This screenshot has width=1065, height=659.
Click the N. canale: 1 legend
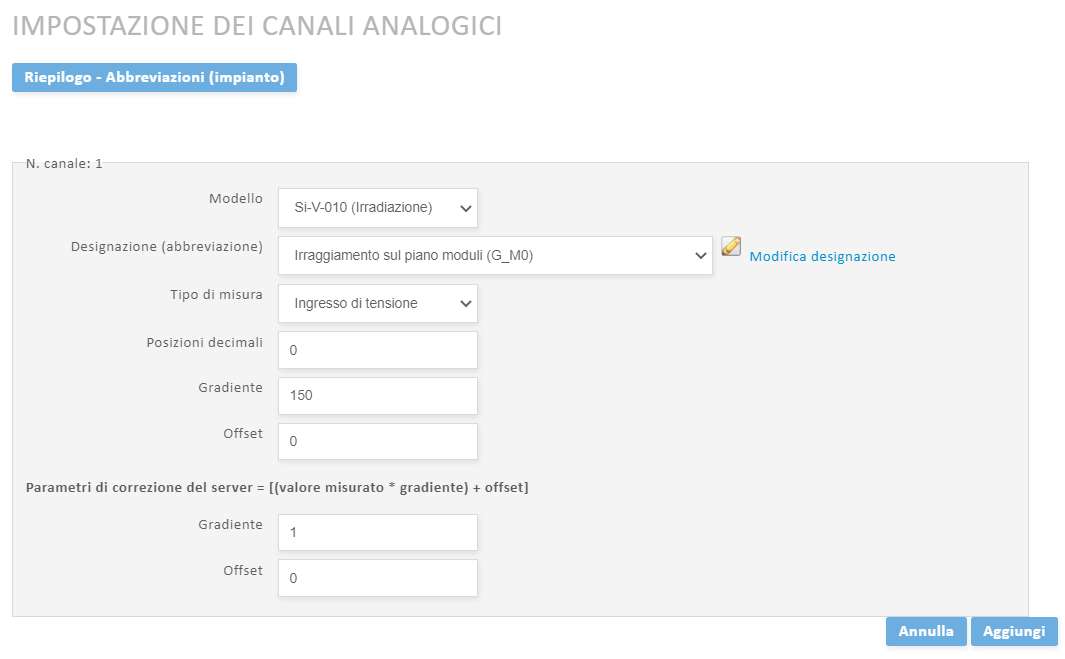[x=64, y=163]
